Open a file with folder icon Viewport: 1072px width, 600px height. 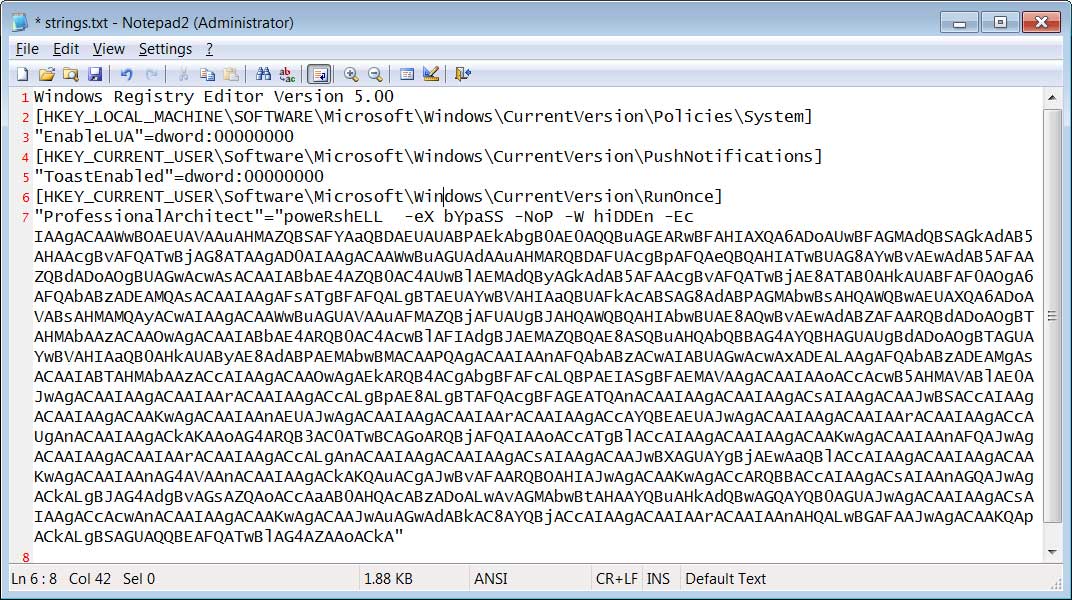coord(46,74)
